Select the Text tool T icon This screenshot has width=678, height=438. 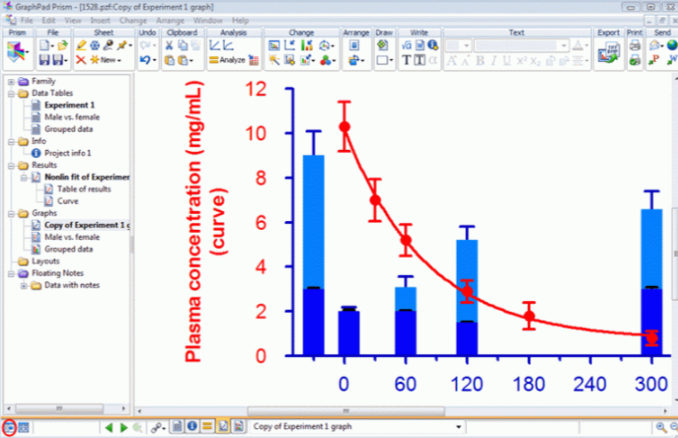[406, 62]
